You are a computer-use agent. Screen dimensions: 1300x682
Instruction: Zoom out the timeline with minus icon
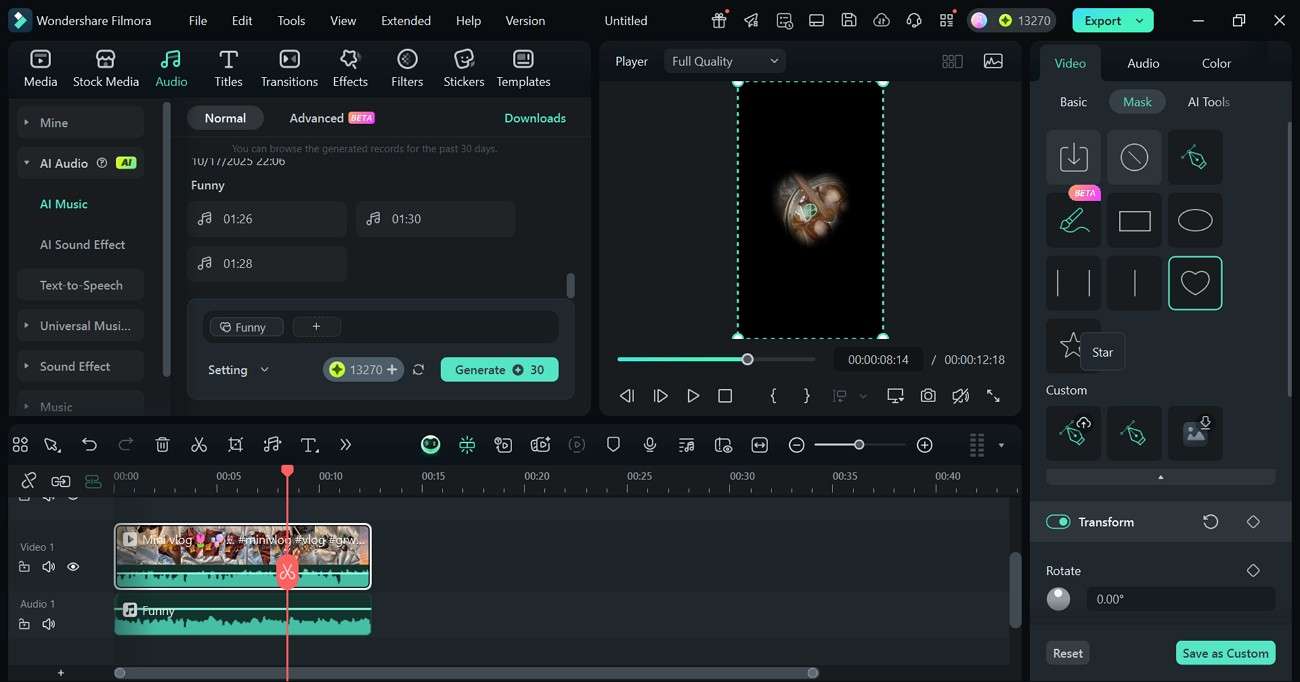point(796,445)
